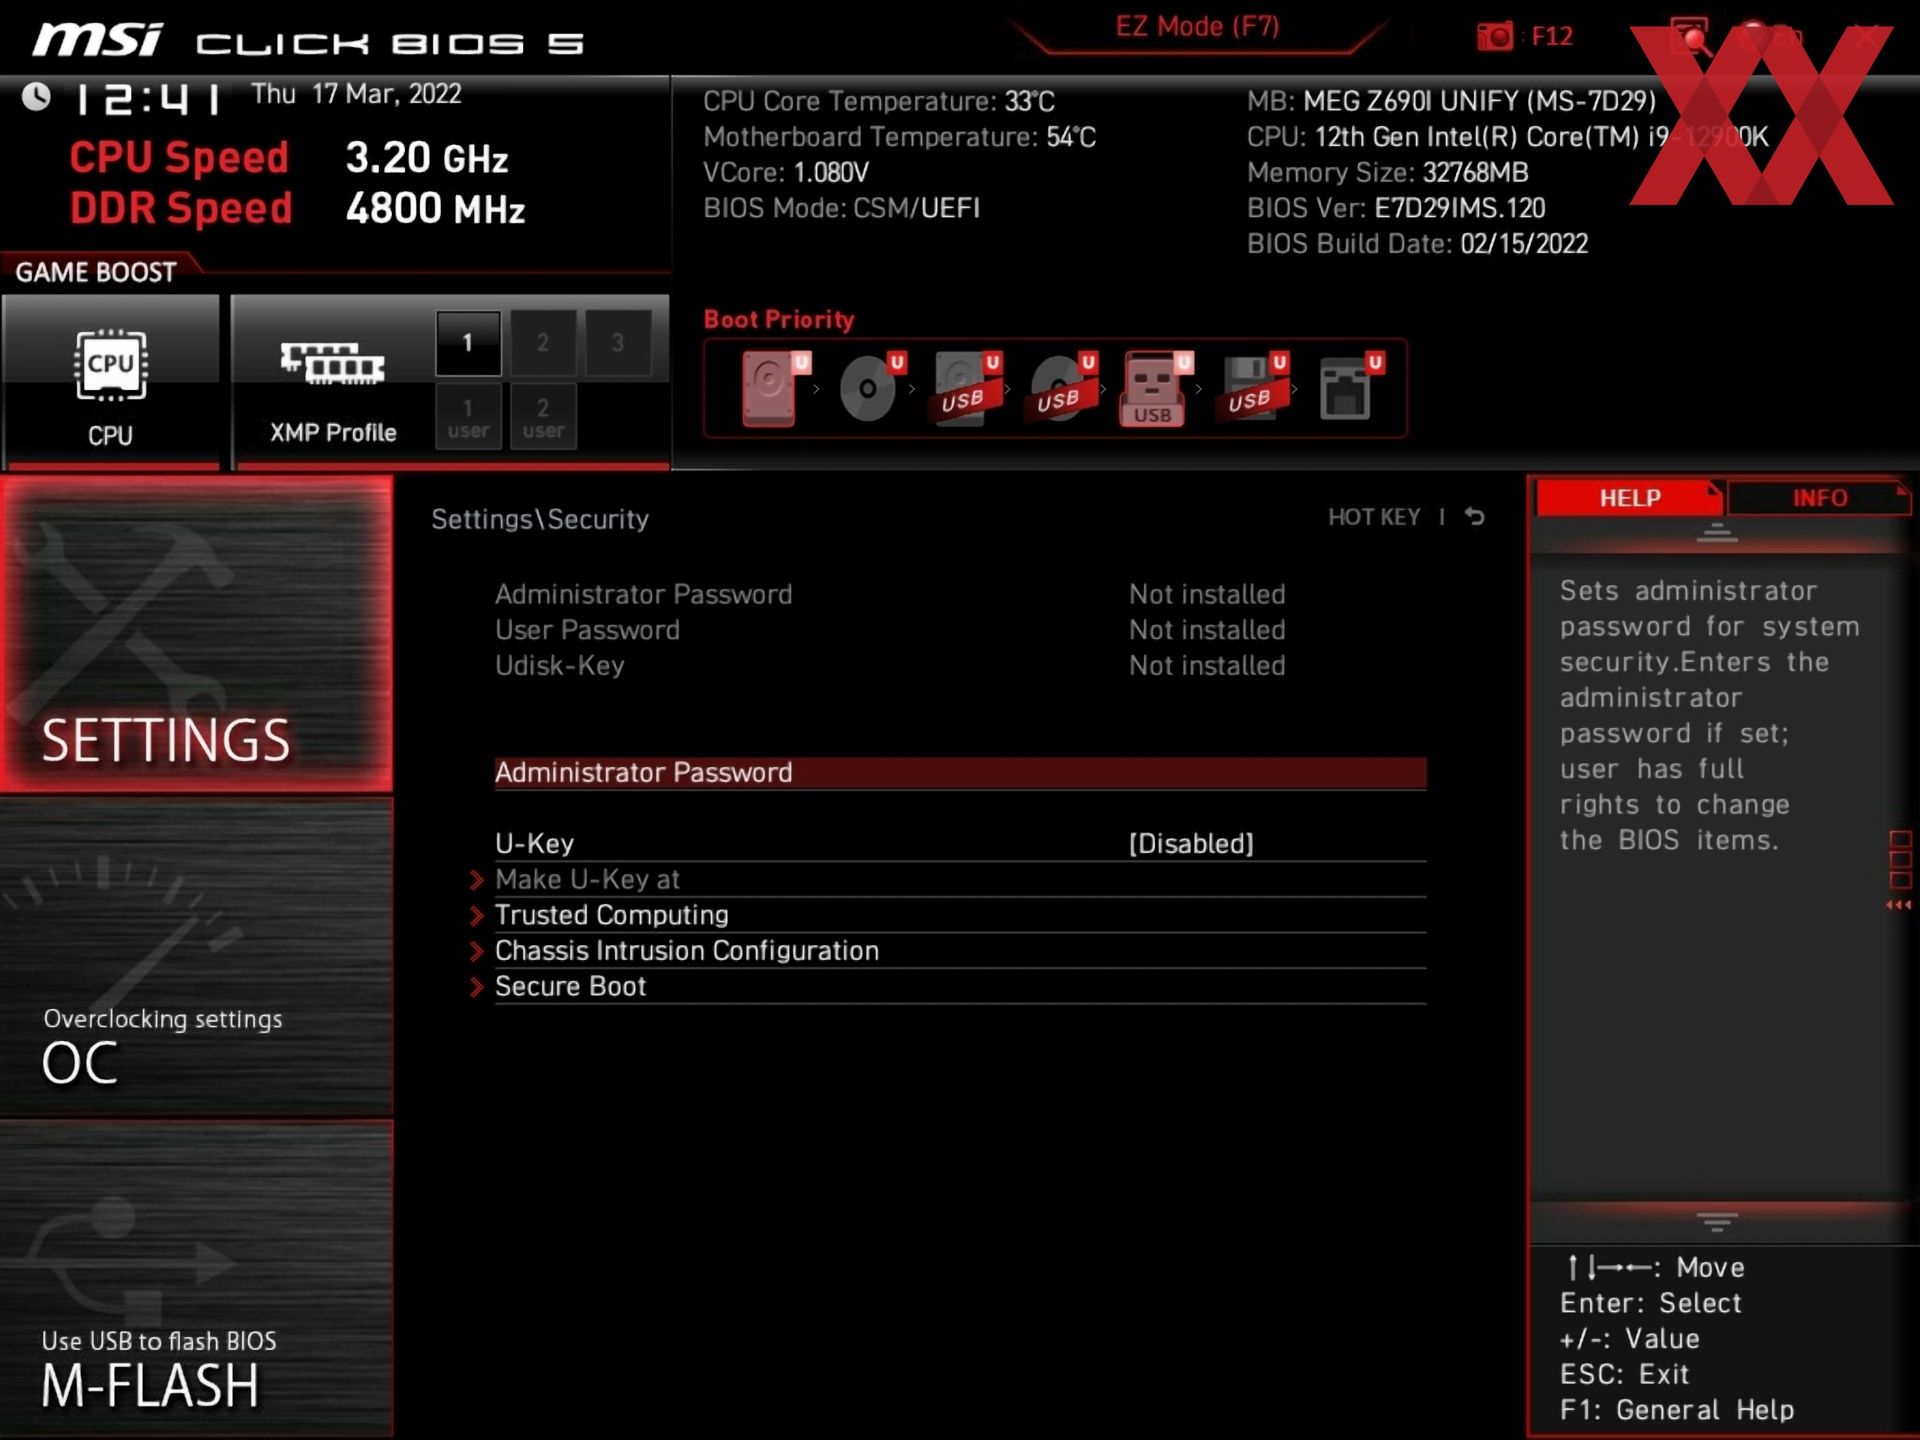Switch to the INFO tab
This screenshot has height=1440, width=1920.
click(x=1819, y=498)
